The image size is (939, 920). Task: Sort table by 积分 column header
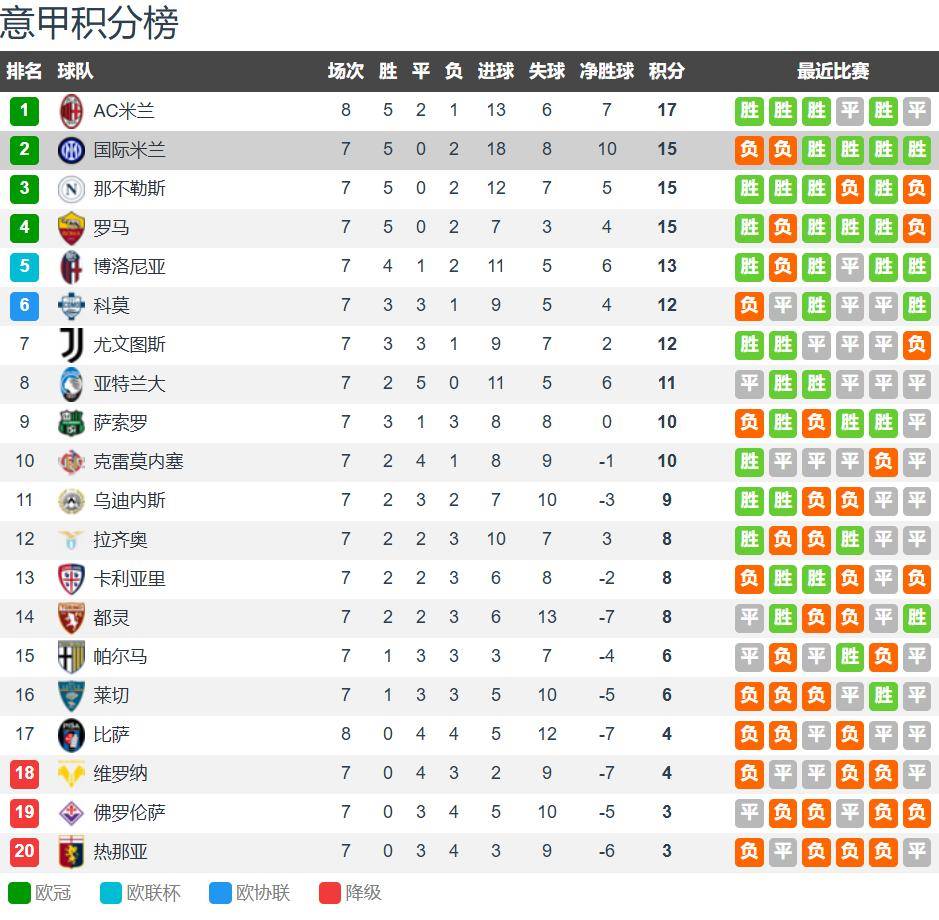[667, 71]
